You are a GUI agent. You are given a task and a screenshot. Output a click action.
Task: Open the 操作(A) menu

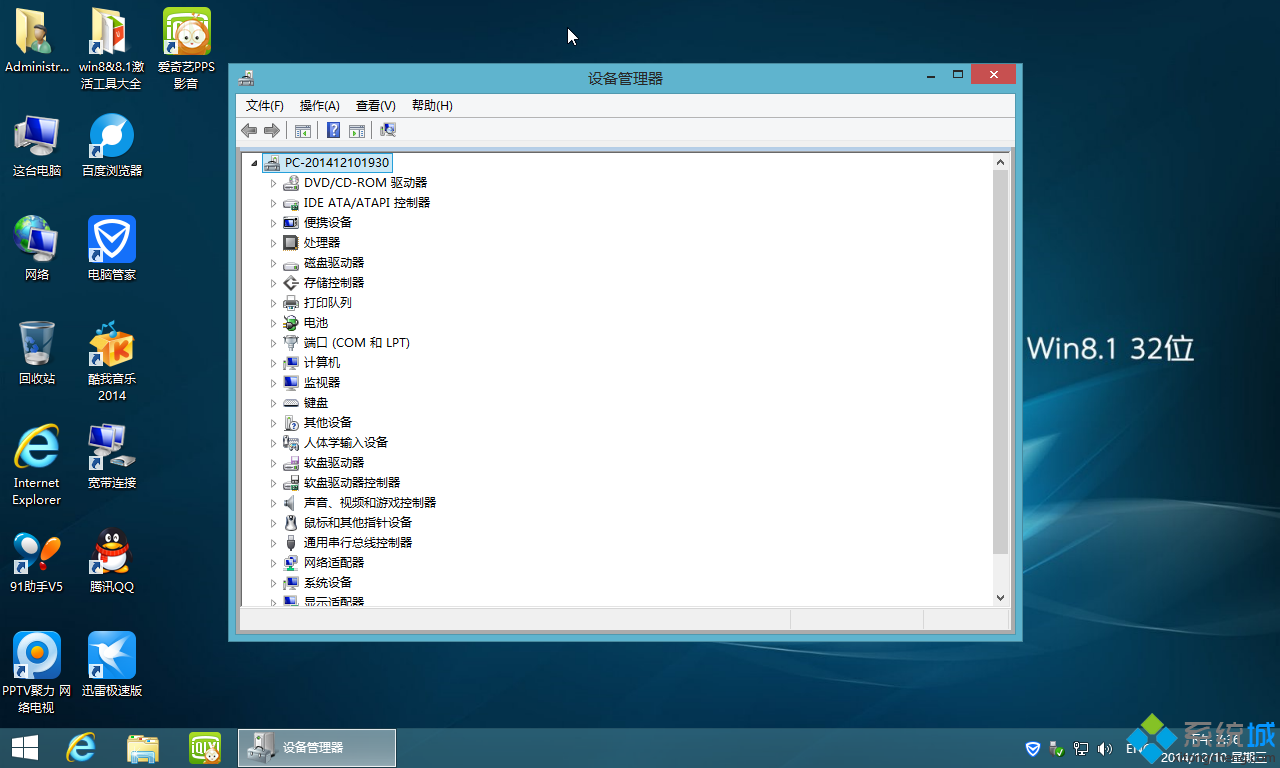pos(319,105)
